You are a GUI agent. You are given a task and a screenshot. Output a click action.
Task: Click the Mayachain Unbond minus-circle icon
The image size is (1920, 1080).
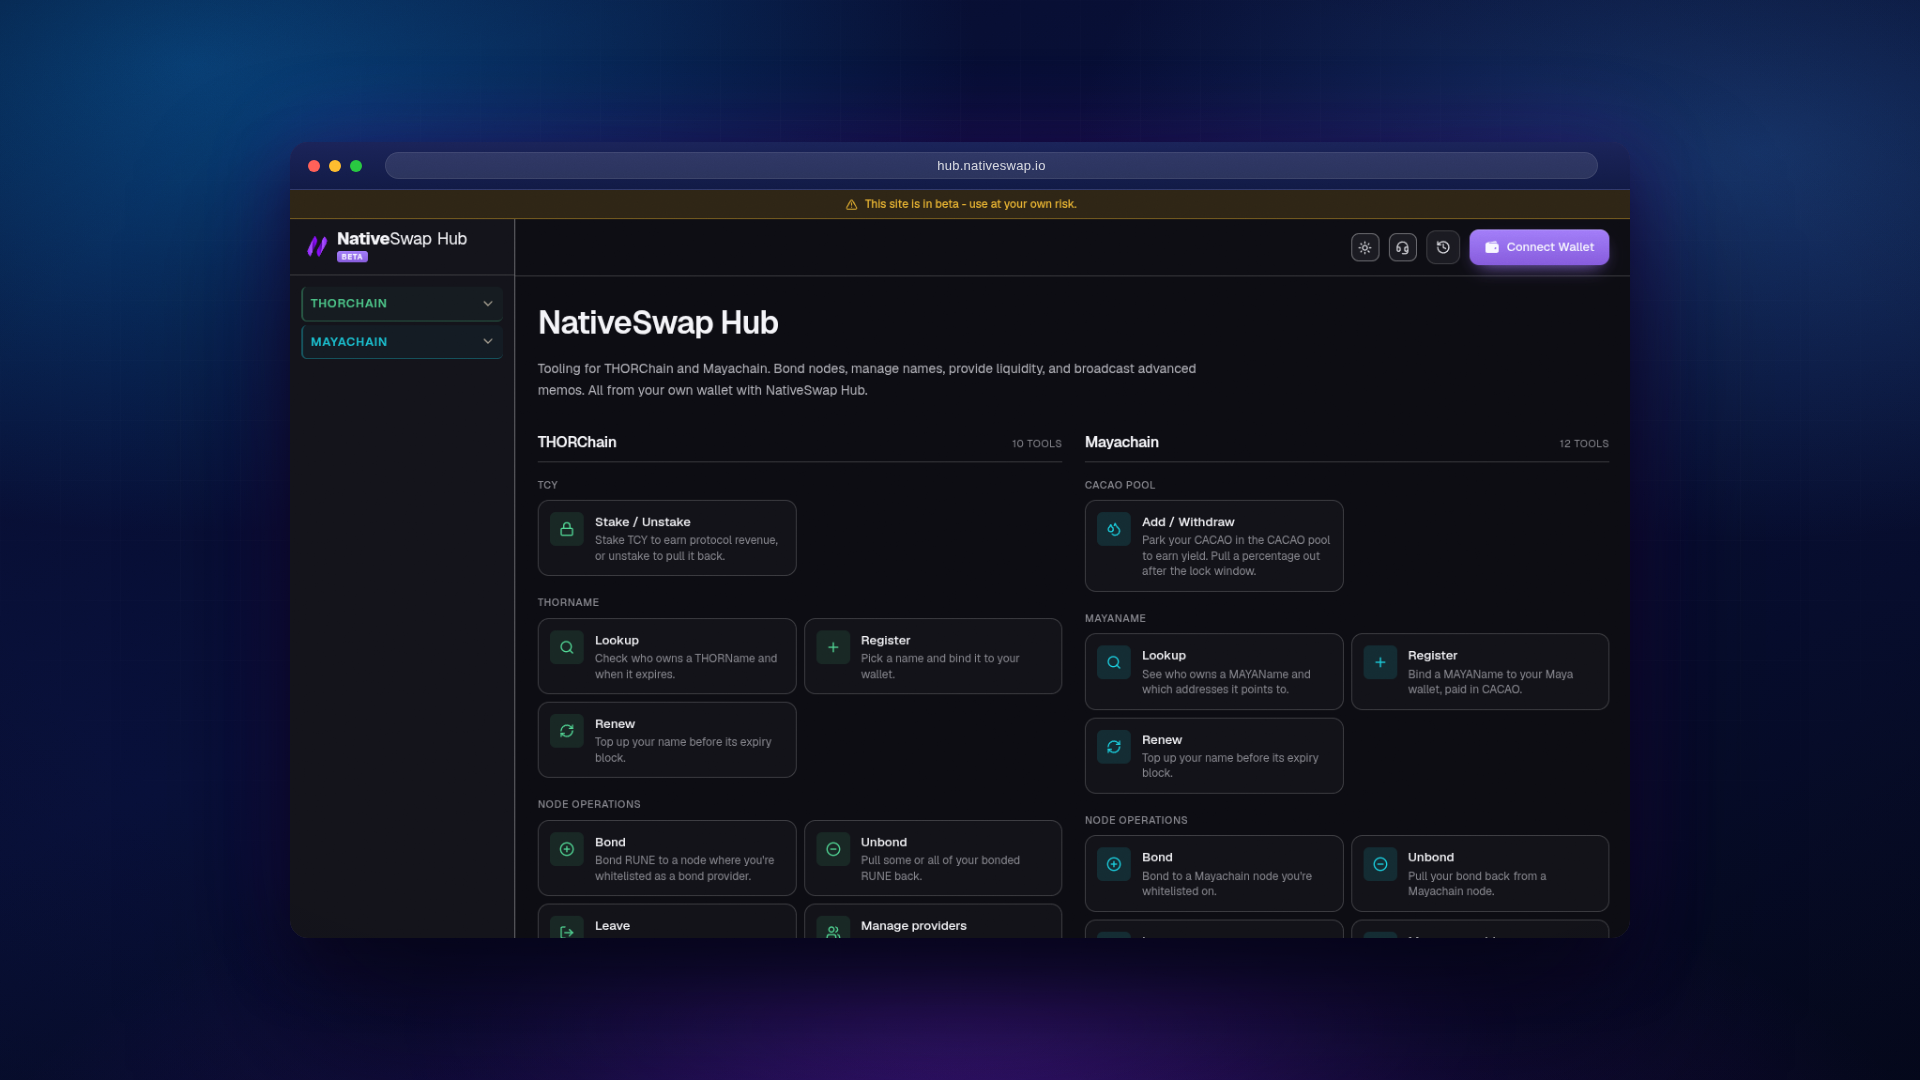[1380, 864]
